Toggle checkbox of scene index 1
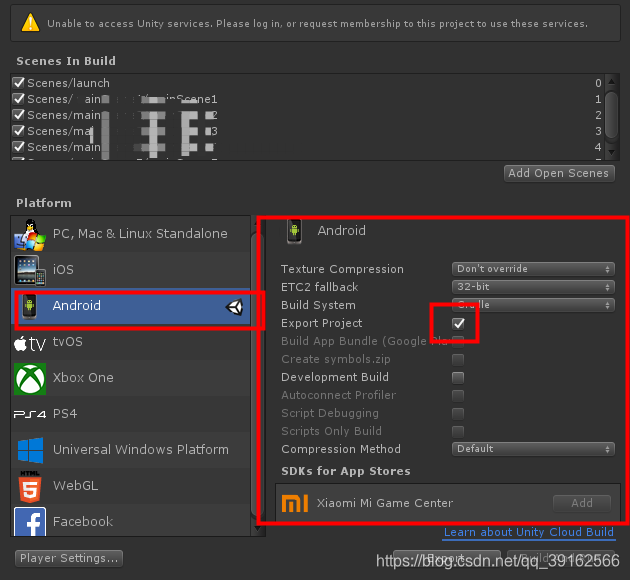Screen dimensions: 630x580 click(x=18, y=99)
